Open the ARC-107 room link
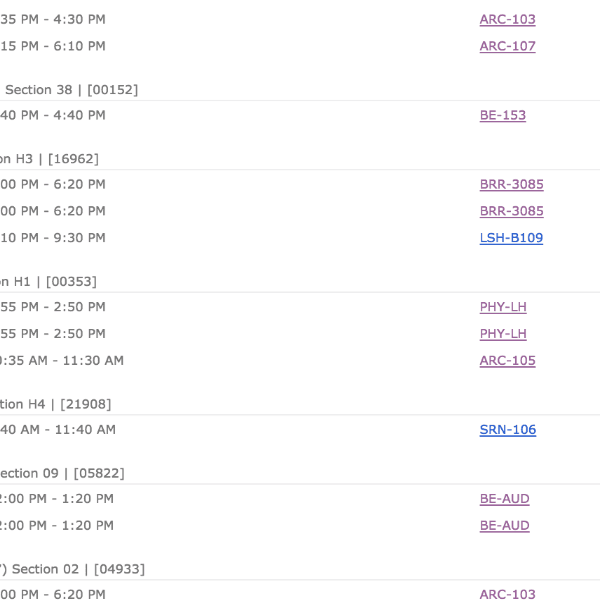This screenshot has width=600, height=600. tap(507, 46)
